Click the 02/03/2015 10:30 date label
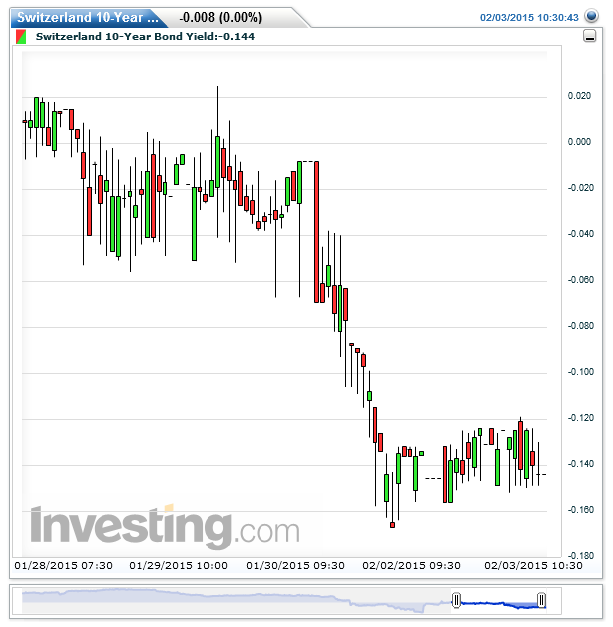This screenshot has height=627, width=613. [533, 565]
